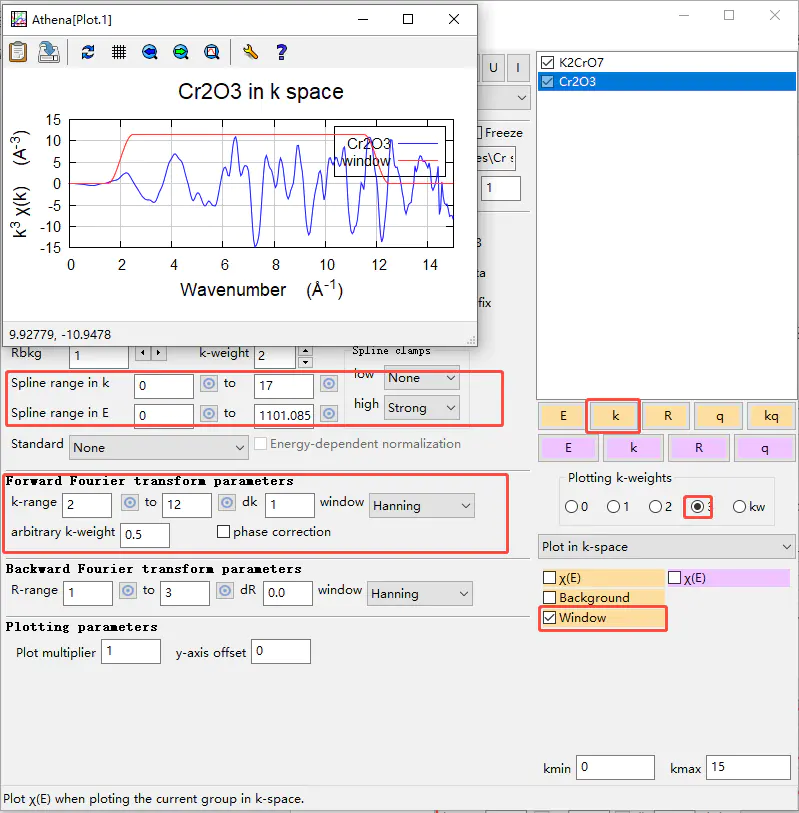The width and height of the screenshot is (799, 813).
Task: Enable Background plot checkbox
Action: [549, 597]
